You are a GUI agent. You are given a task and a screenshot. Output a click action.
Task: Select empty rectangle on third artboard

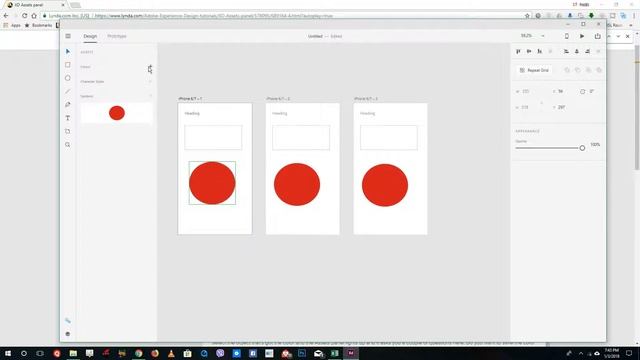pos(389,138)
